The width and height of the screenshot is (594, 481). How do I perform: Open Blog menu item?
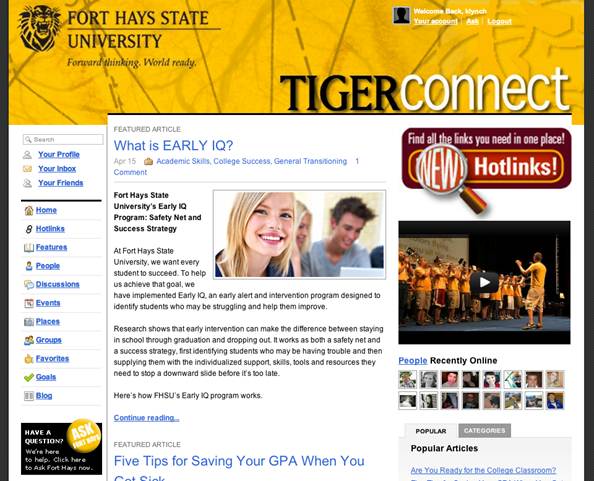[x=44, y=396]
